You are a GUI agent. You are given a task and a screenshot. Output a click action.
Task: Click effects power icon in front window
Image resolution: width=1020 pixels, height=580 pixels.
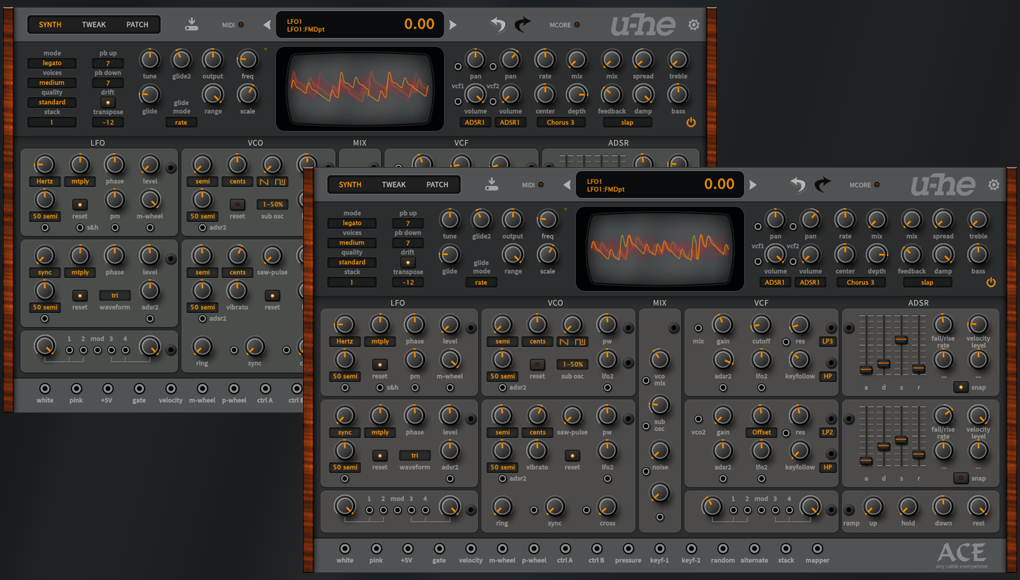pos(991,282)
